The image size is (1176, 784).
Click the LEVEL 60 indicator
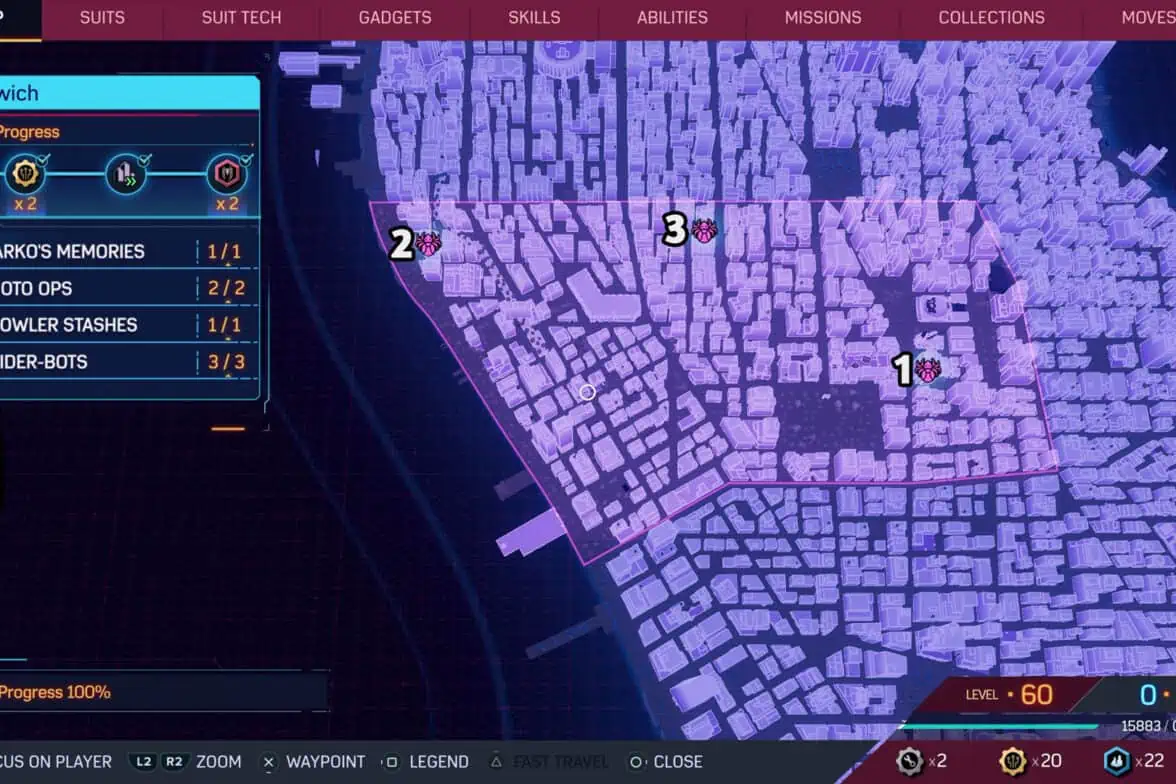pyautogui.click(x=1010, y=695)
